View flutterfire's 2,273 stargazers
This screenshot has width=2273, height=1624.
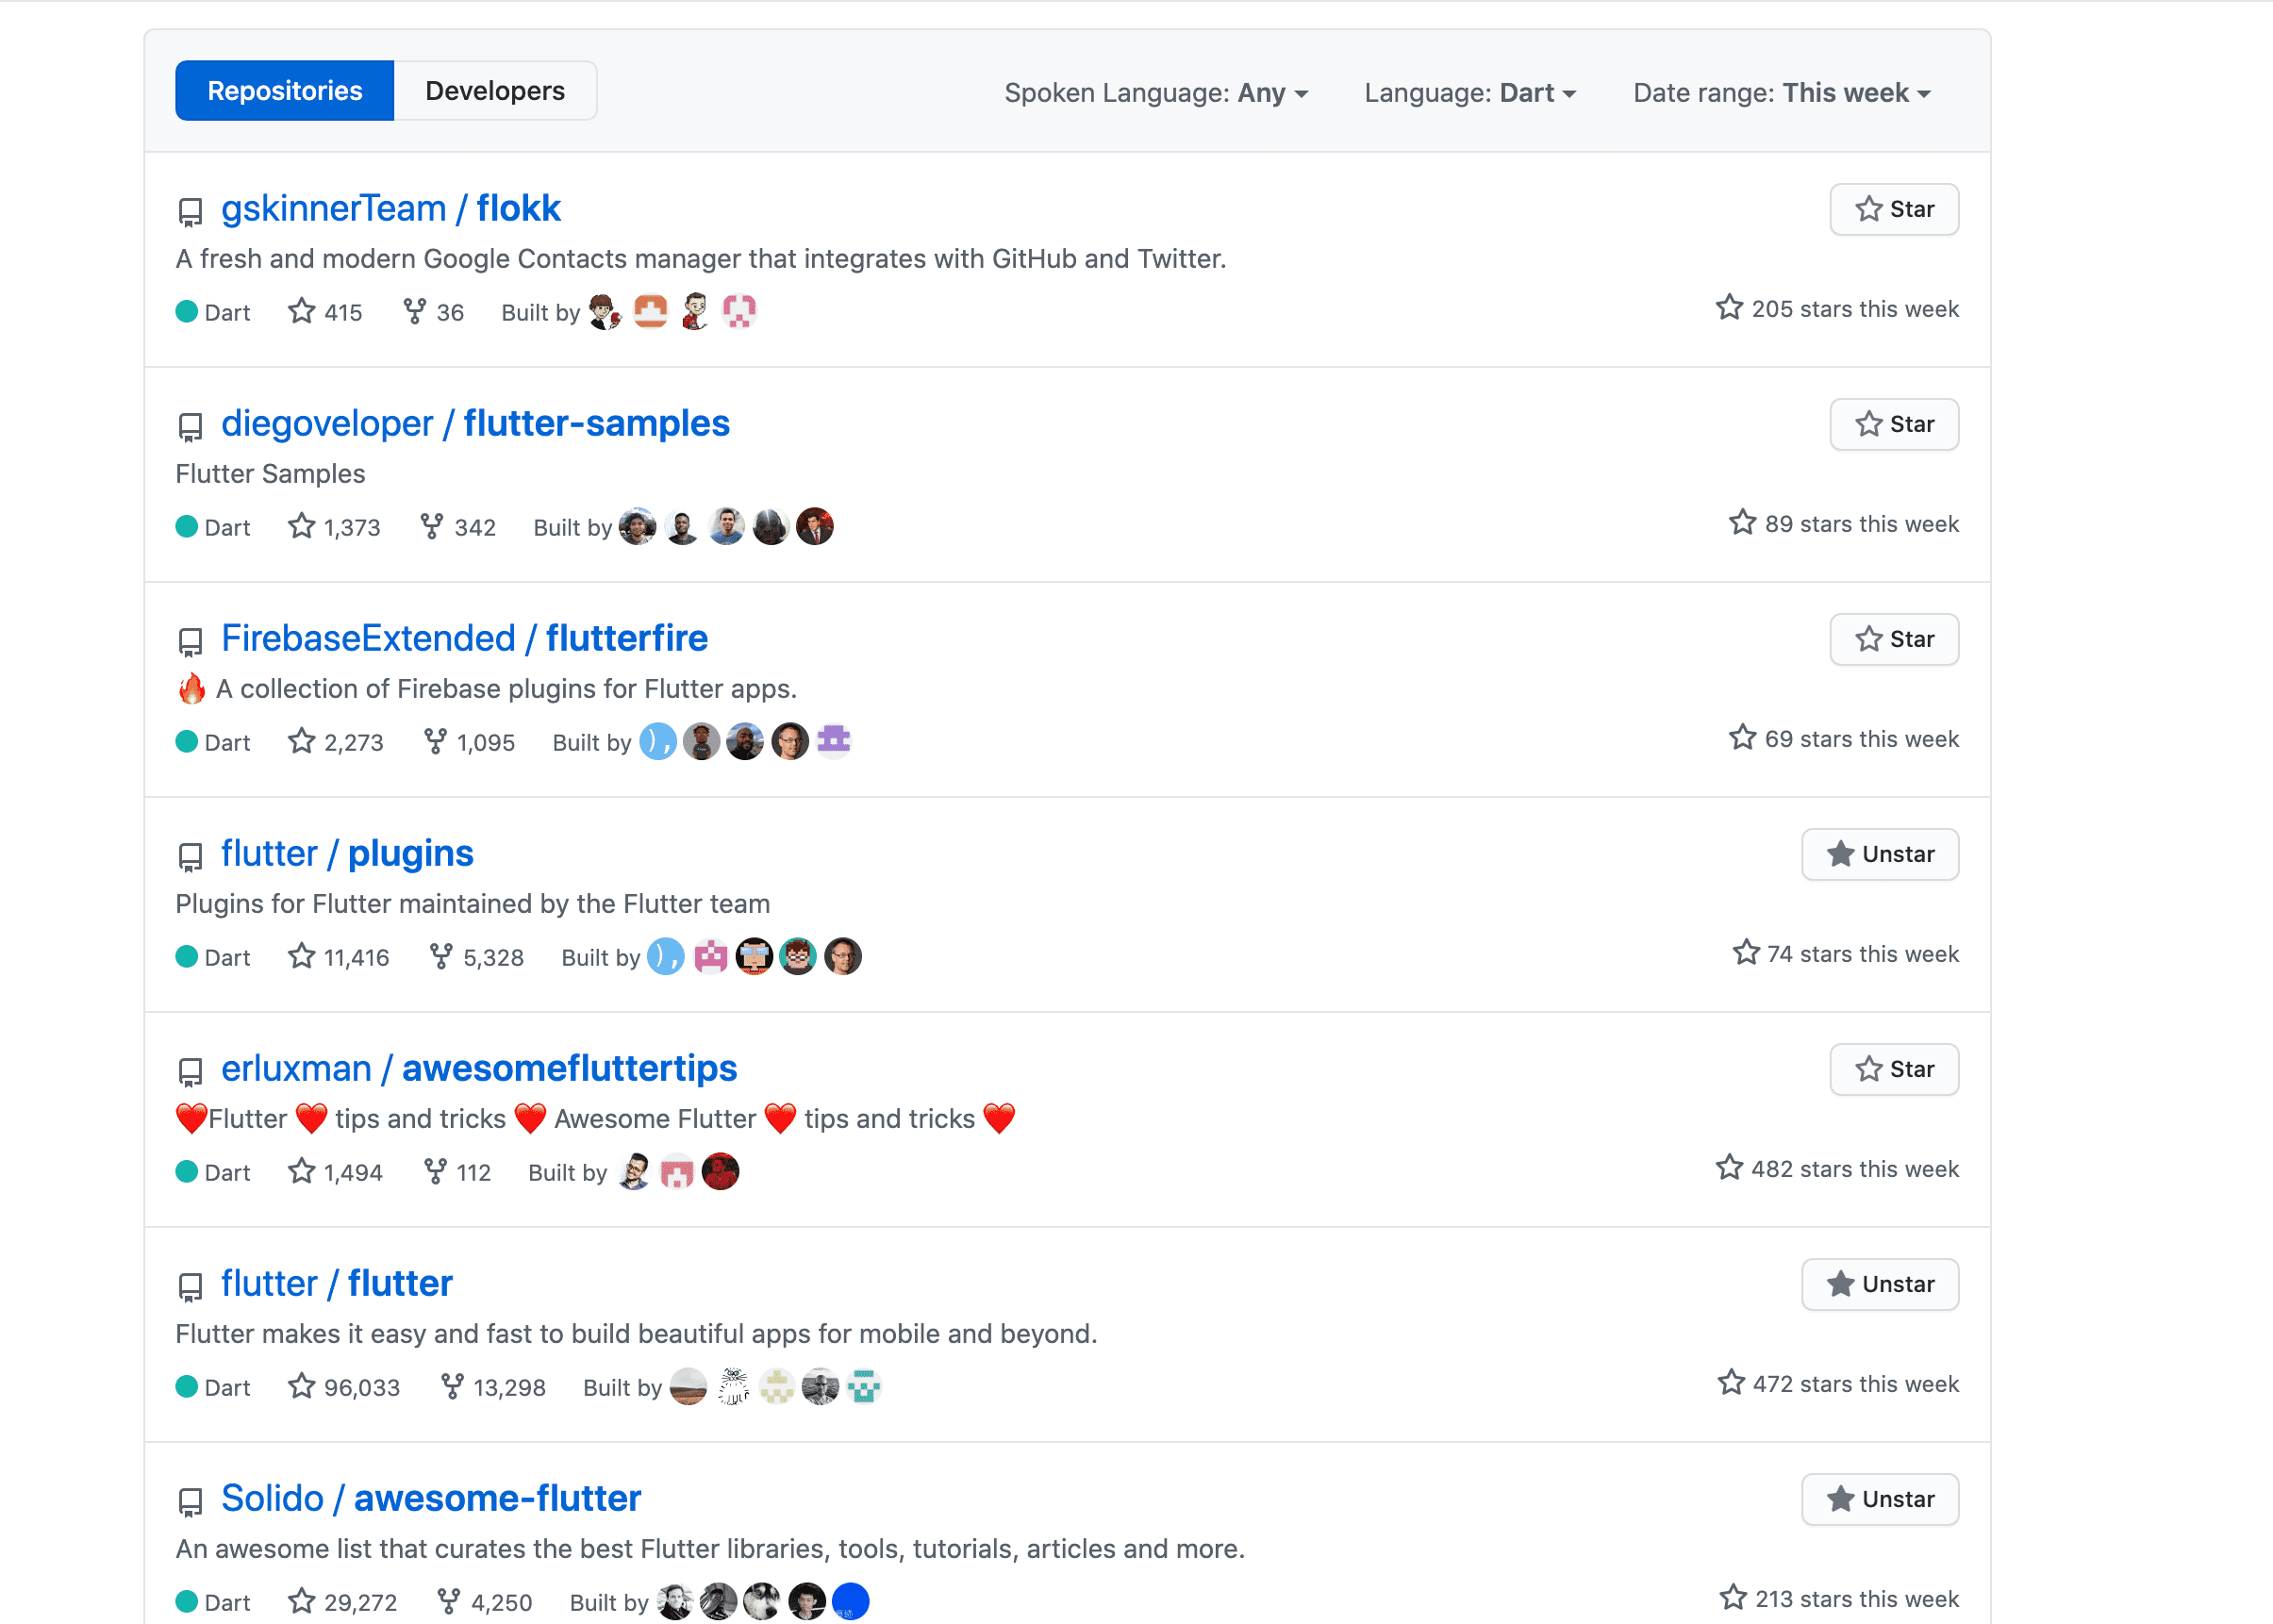coord(335,742)
